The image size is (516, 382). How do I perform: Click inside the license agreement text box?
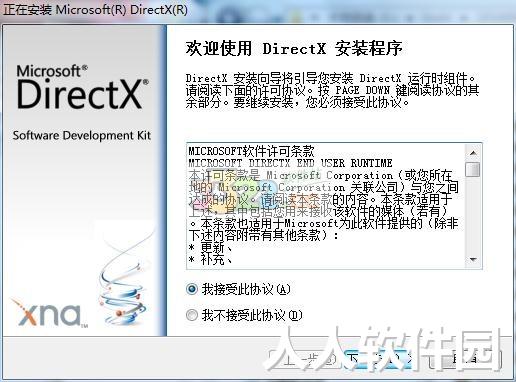pyautogui.click(x=327, y=206)
